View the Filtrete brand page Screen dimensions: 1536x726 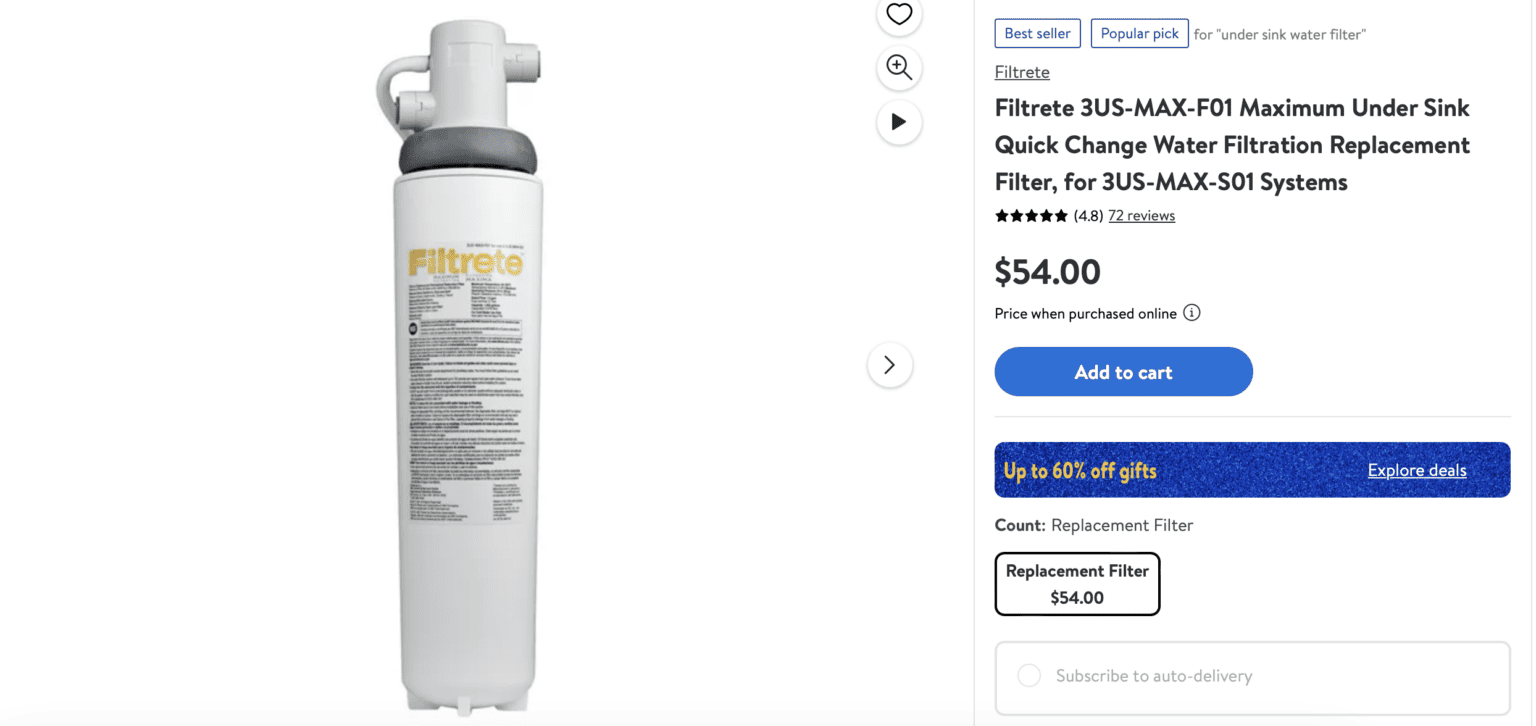[x=1021, y=71]
